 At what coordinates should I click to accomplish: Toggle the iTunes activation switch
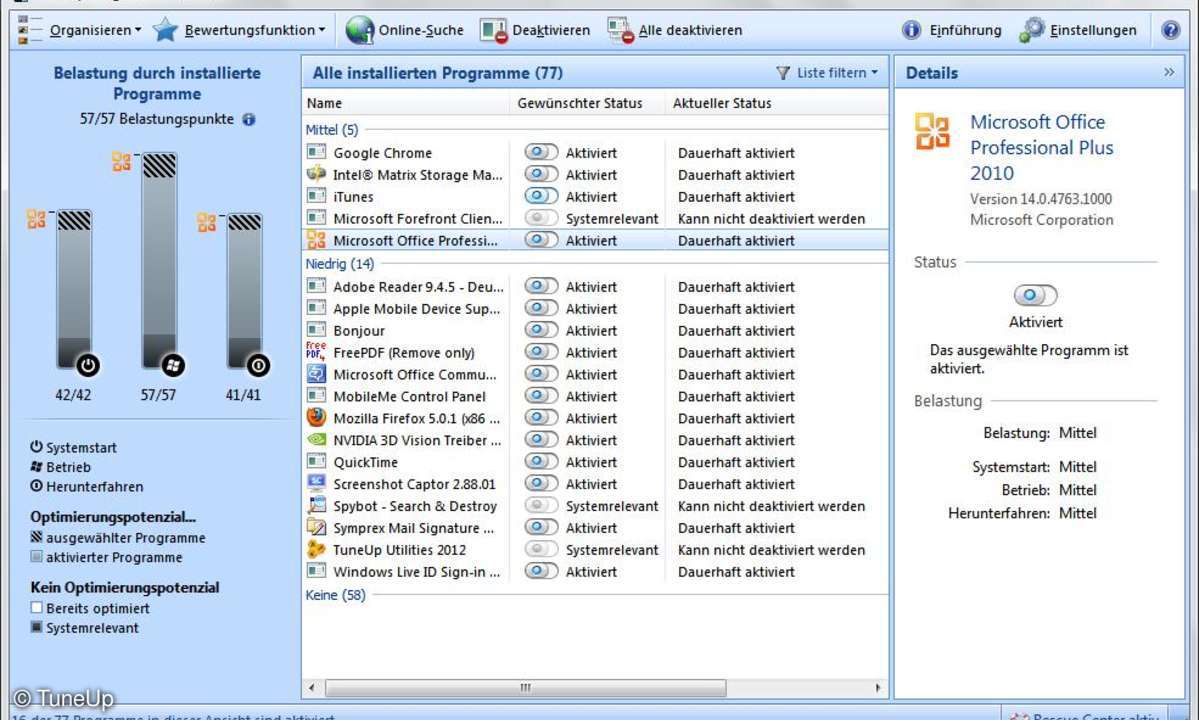[541, 196]
